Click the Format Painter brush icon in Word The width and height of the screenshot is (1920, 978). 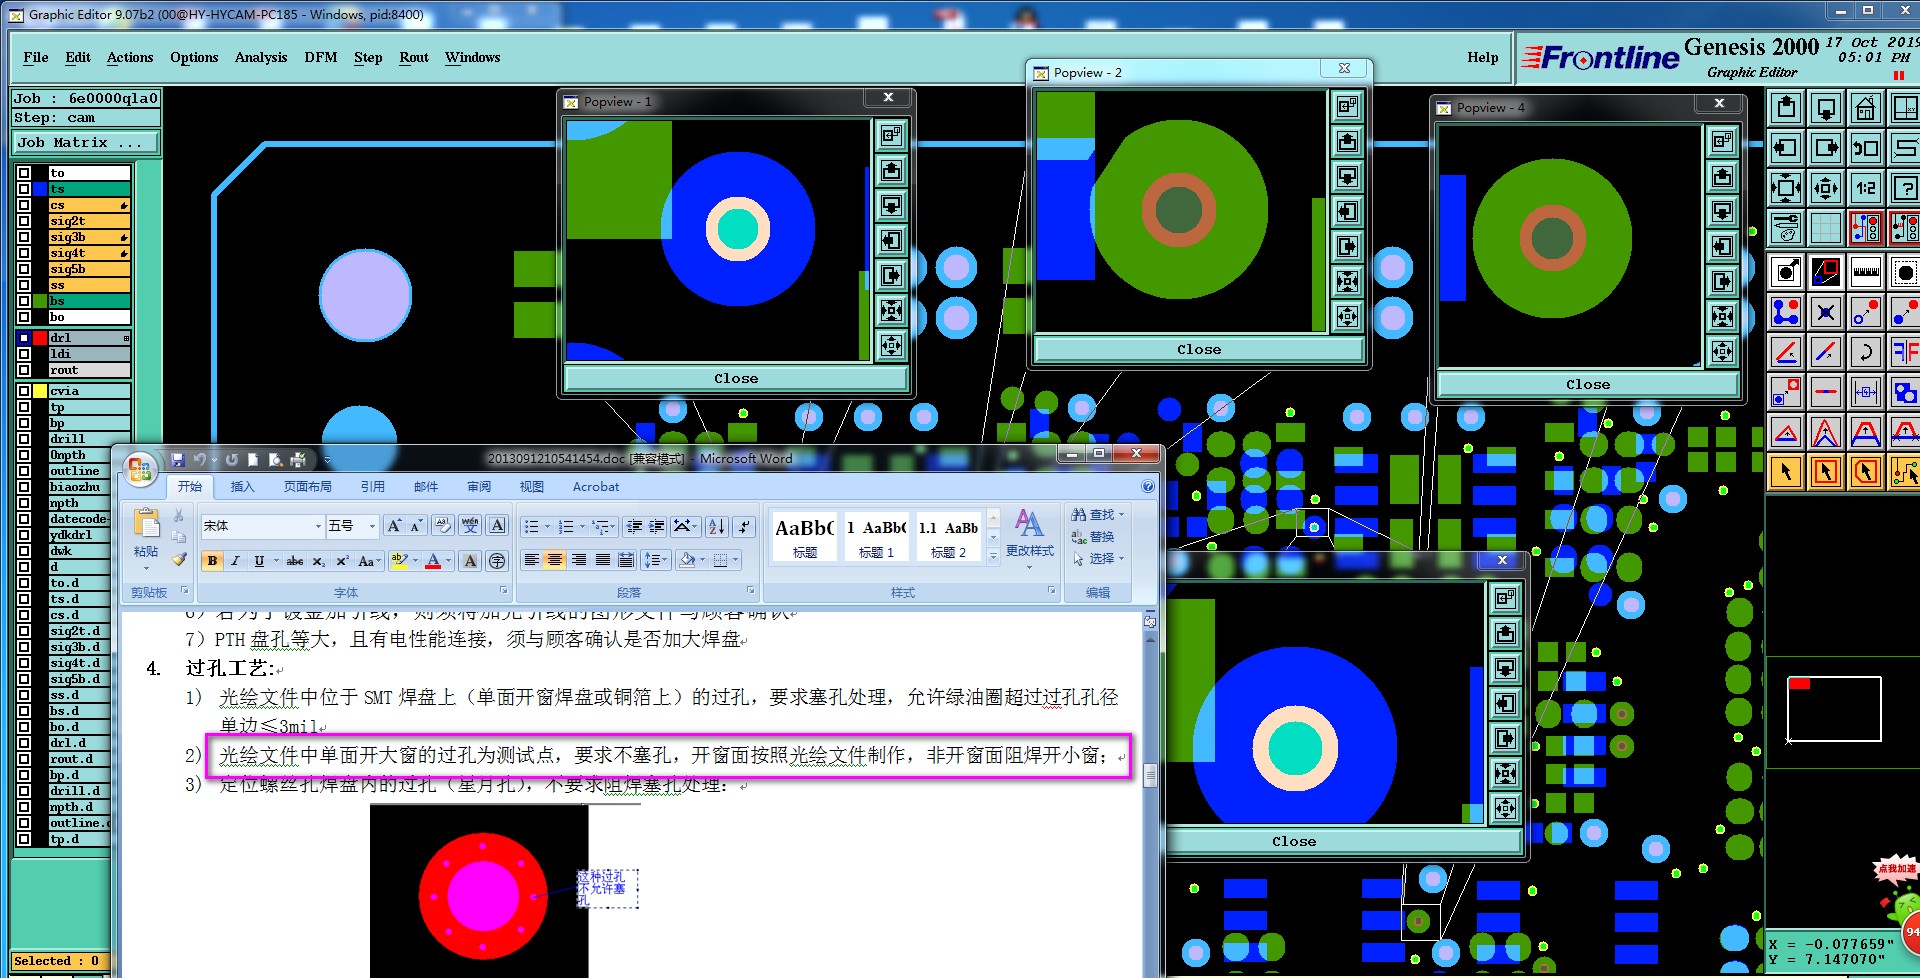click(179, 560)
